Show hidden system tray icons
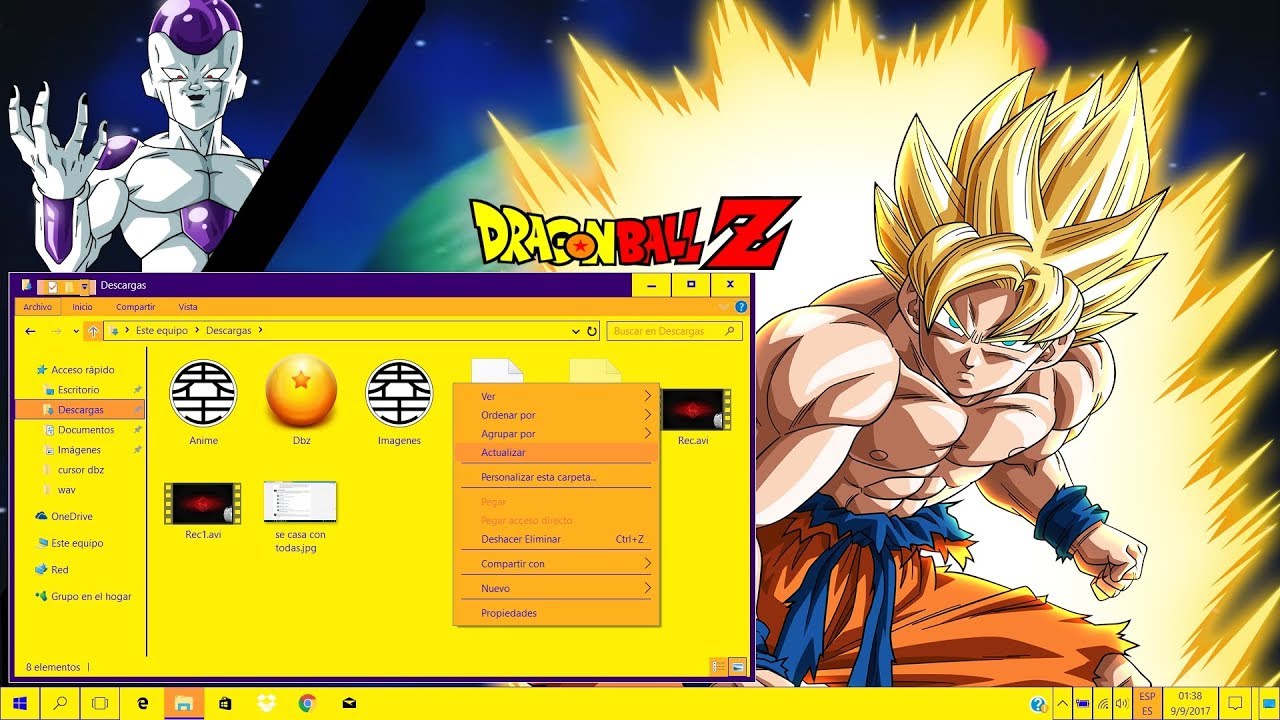Image resolution: width=1280 pixels, height=720 pixels. 1061,704
